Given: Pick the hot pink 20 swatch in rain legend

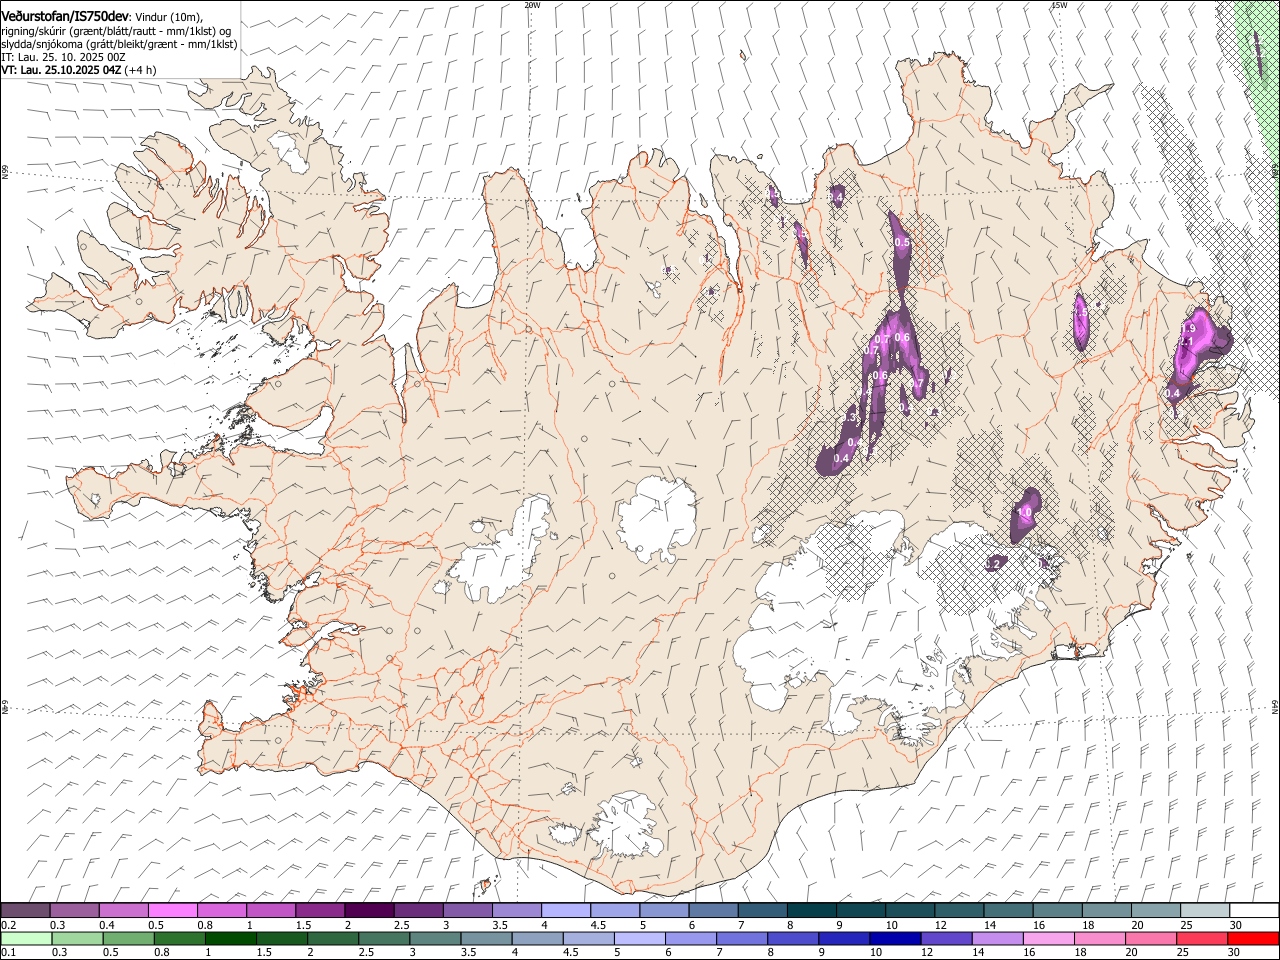Looking at the screenshot, I should pyautogui.click(x=1150, y=938).
